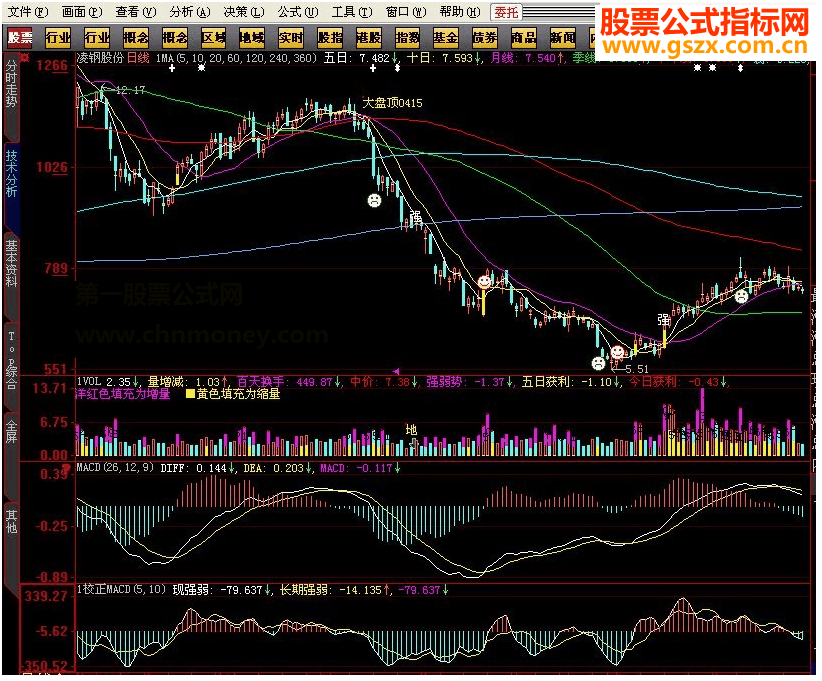The height and width of the screenshot is (681, 822).
Task: Open the 区域 toolbar category
Action: (x=213, y=38)
